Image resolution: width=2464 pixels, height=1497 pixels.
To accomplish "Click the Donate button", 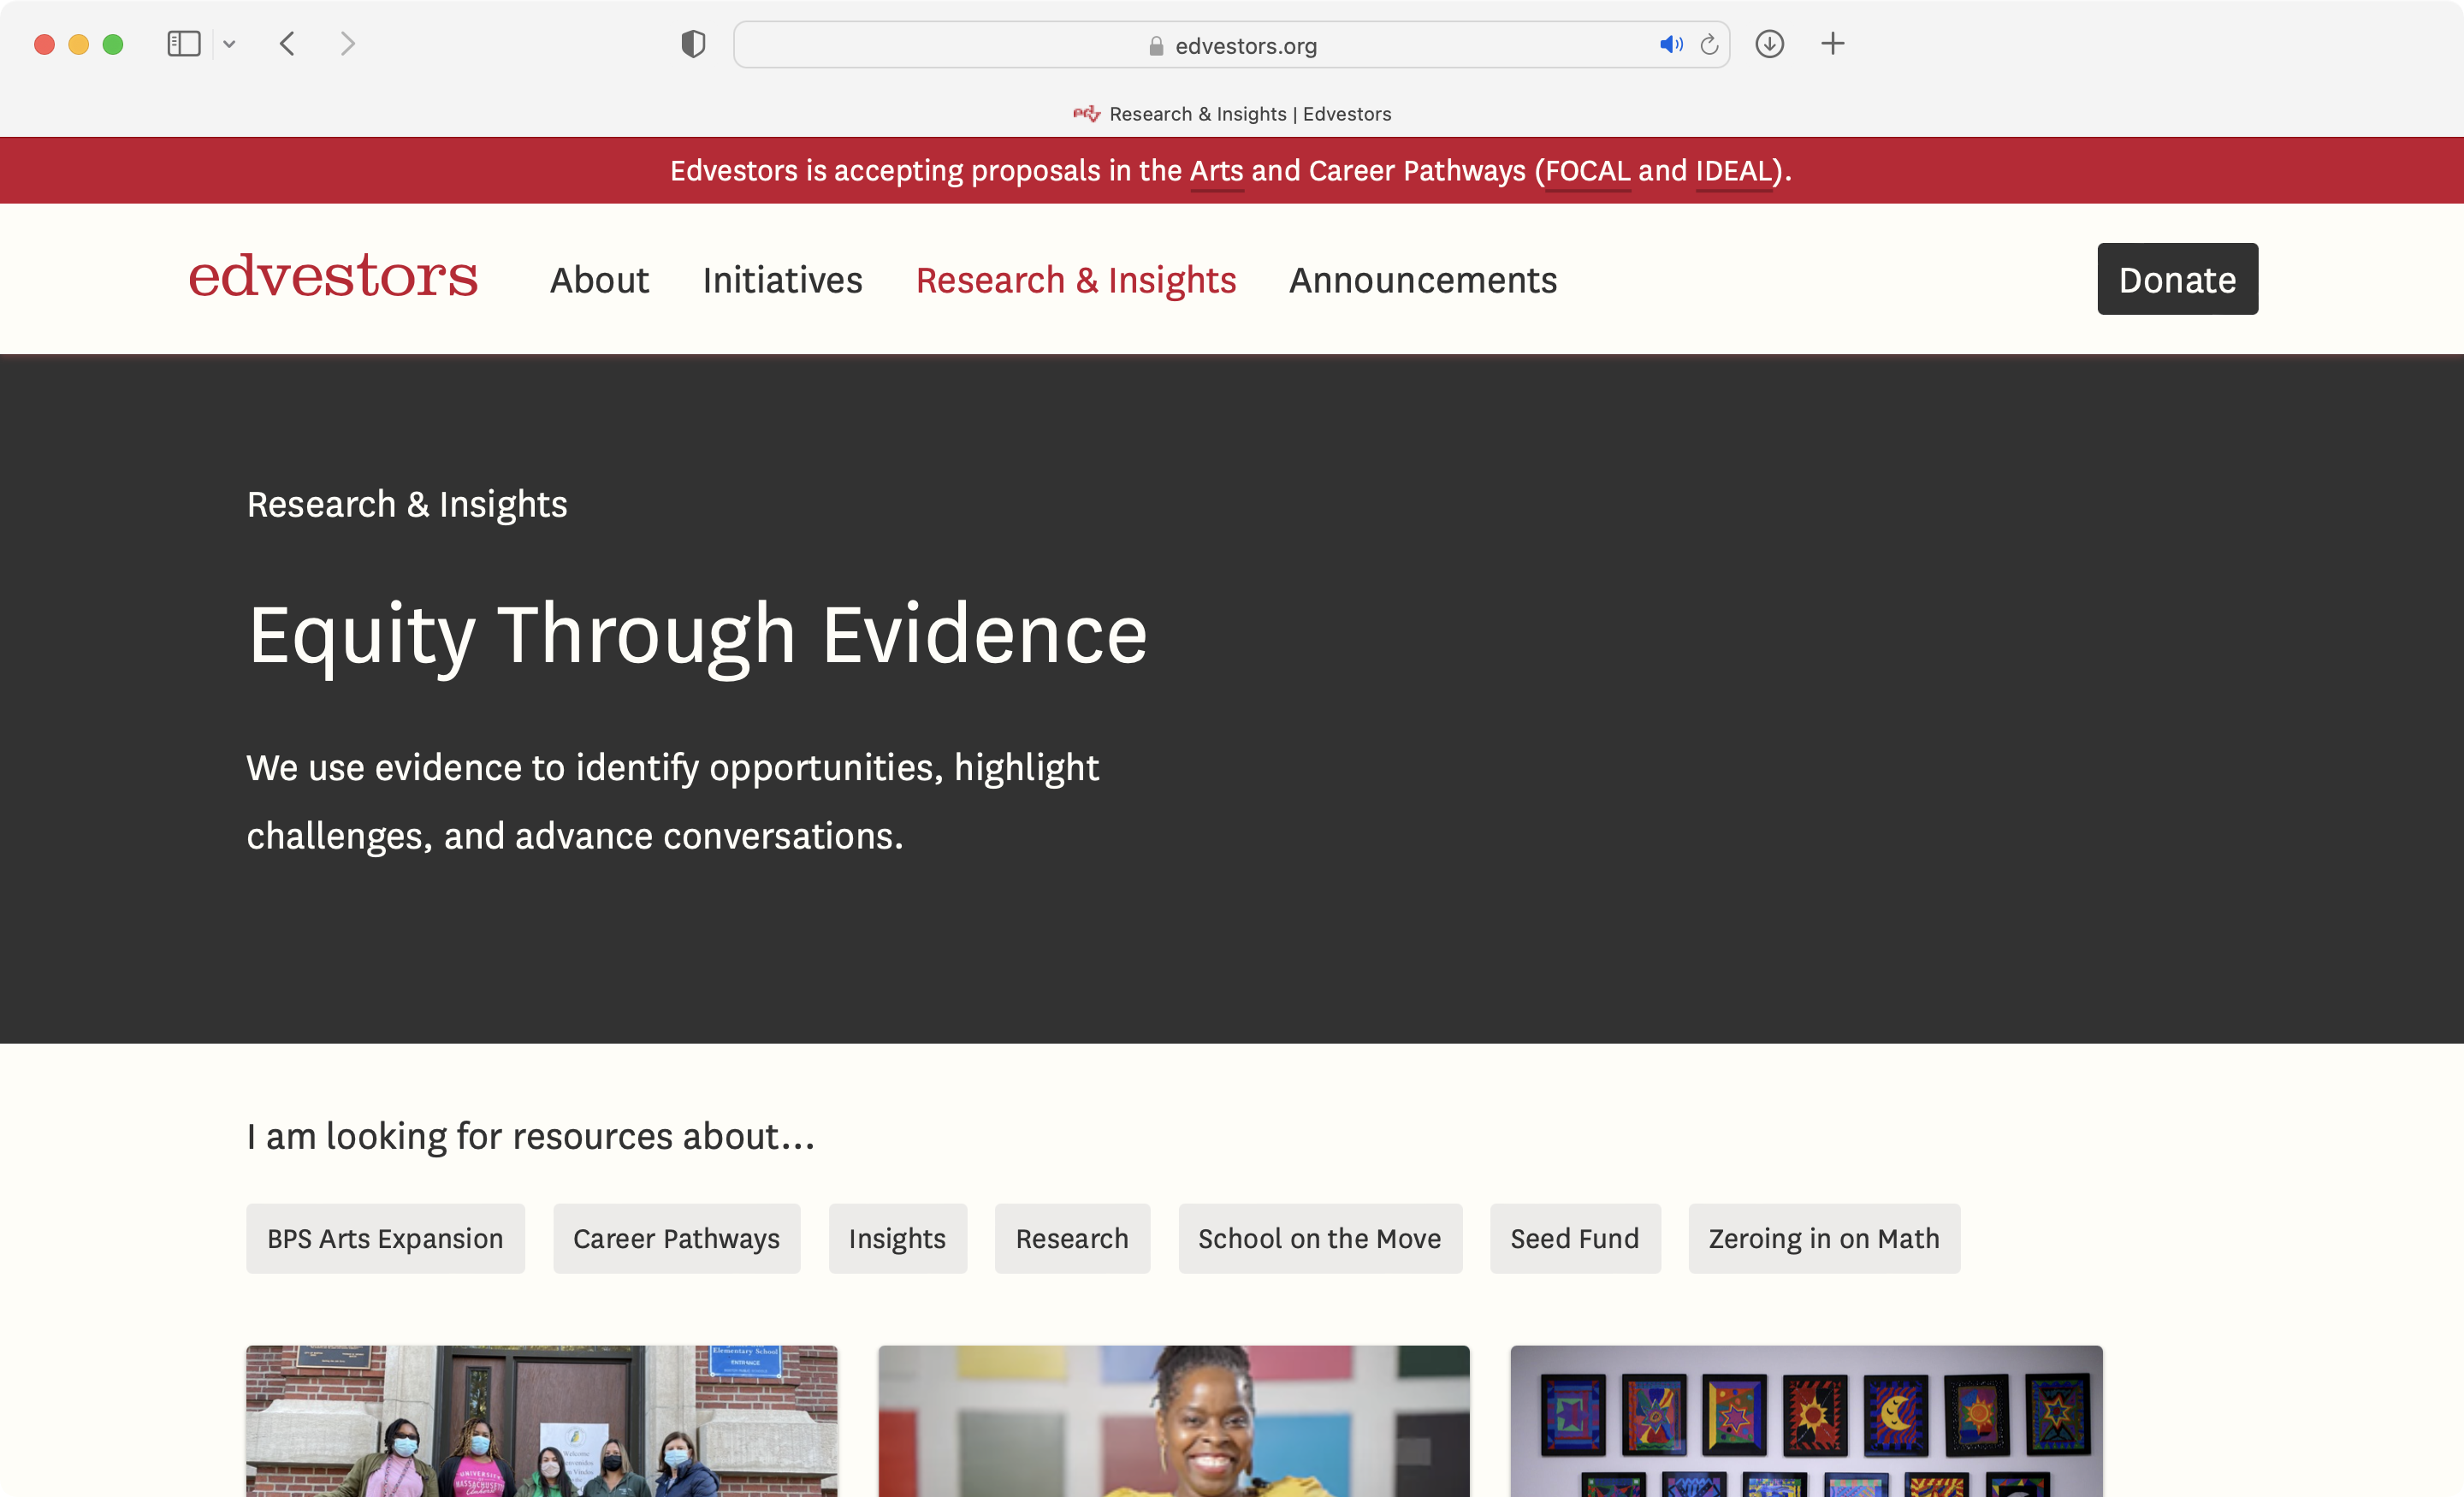I will (x=2177, y=279).
